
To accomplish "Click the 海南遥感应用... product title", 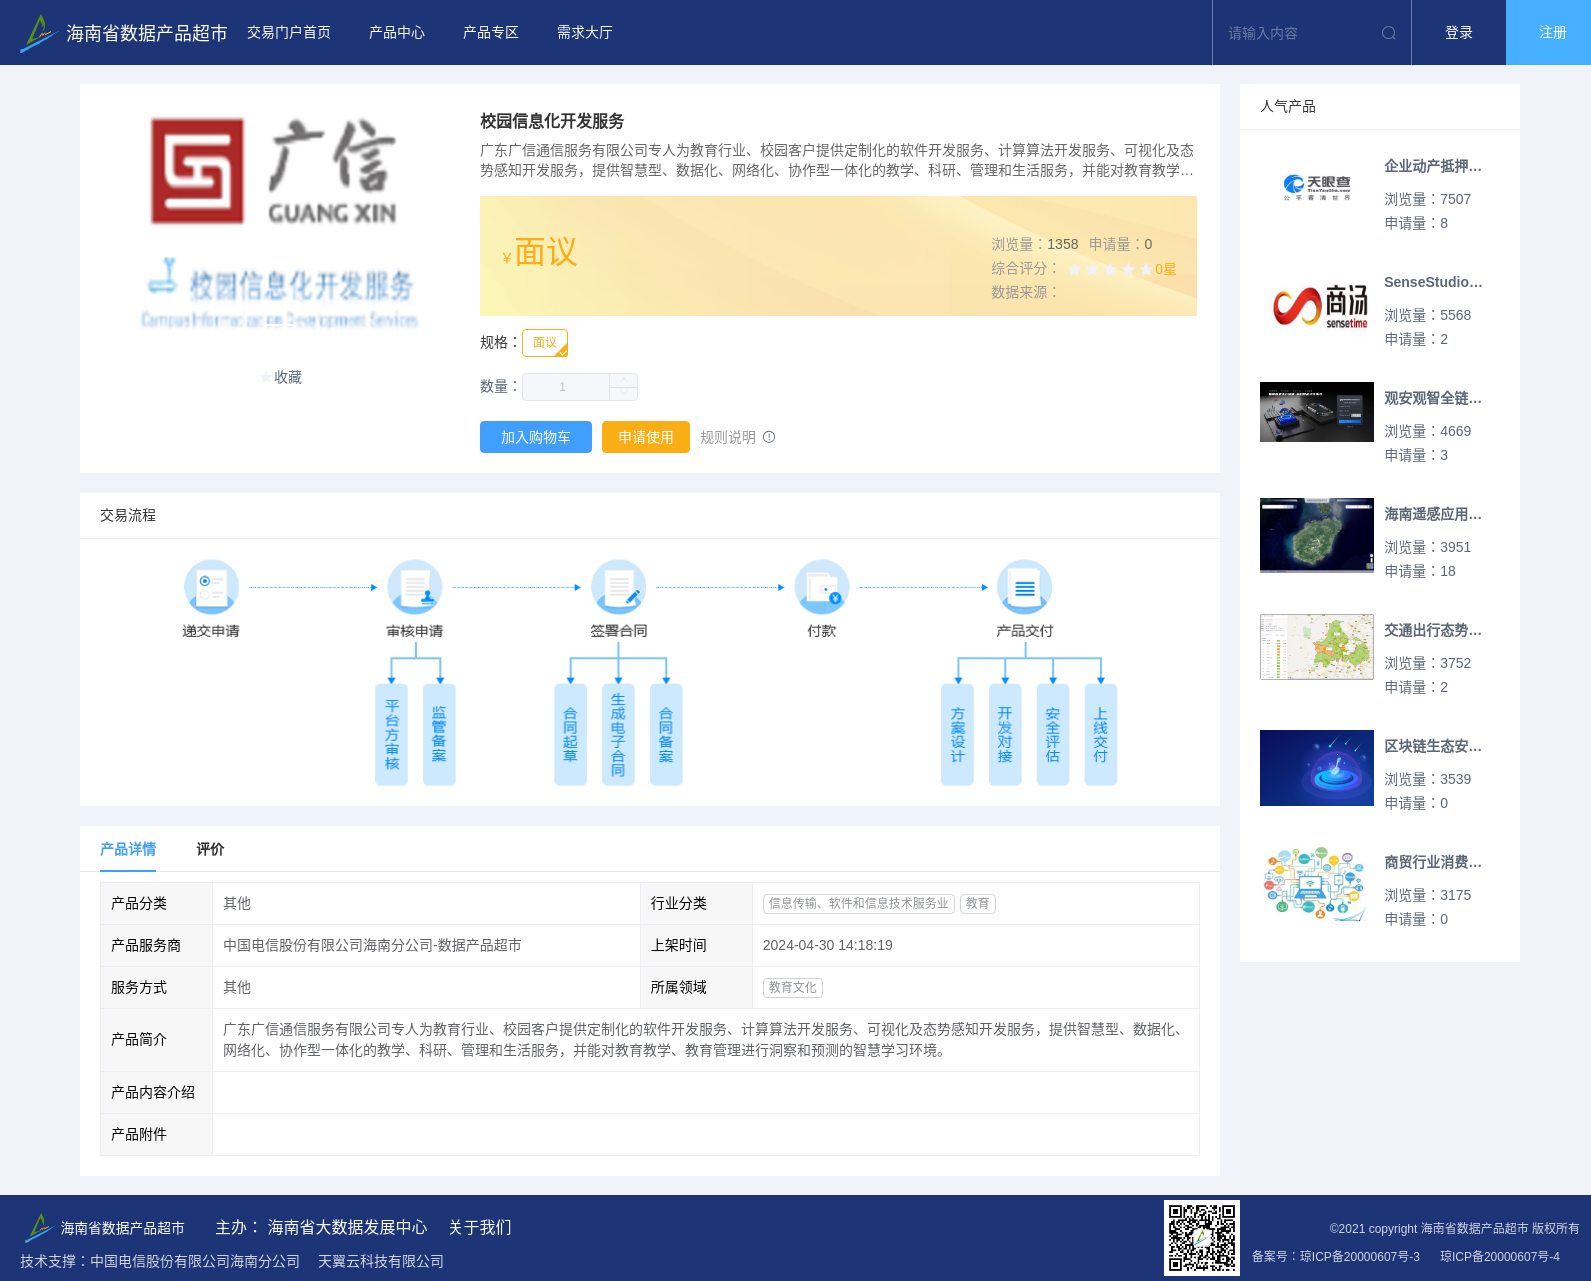I will 1433,514.
